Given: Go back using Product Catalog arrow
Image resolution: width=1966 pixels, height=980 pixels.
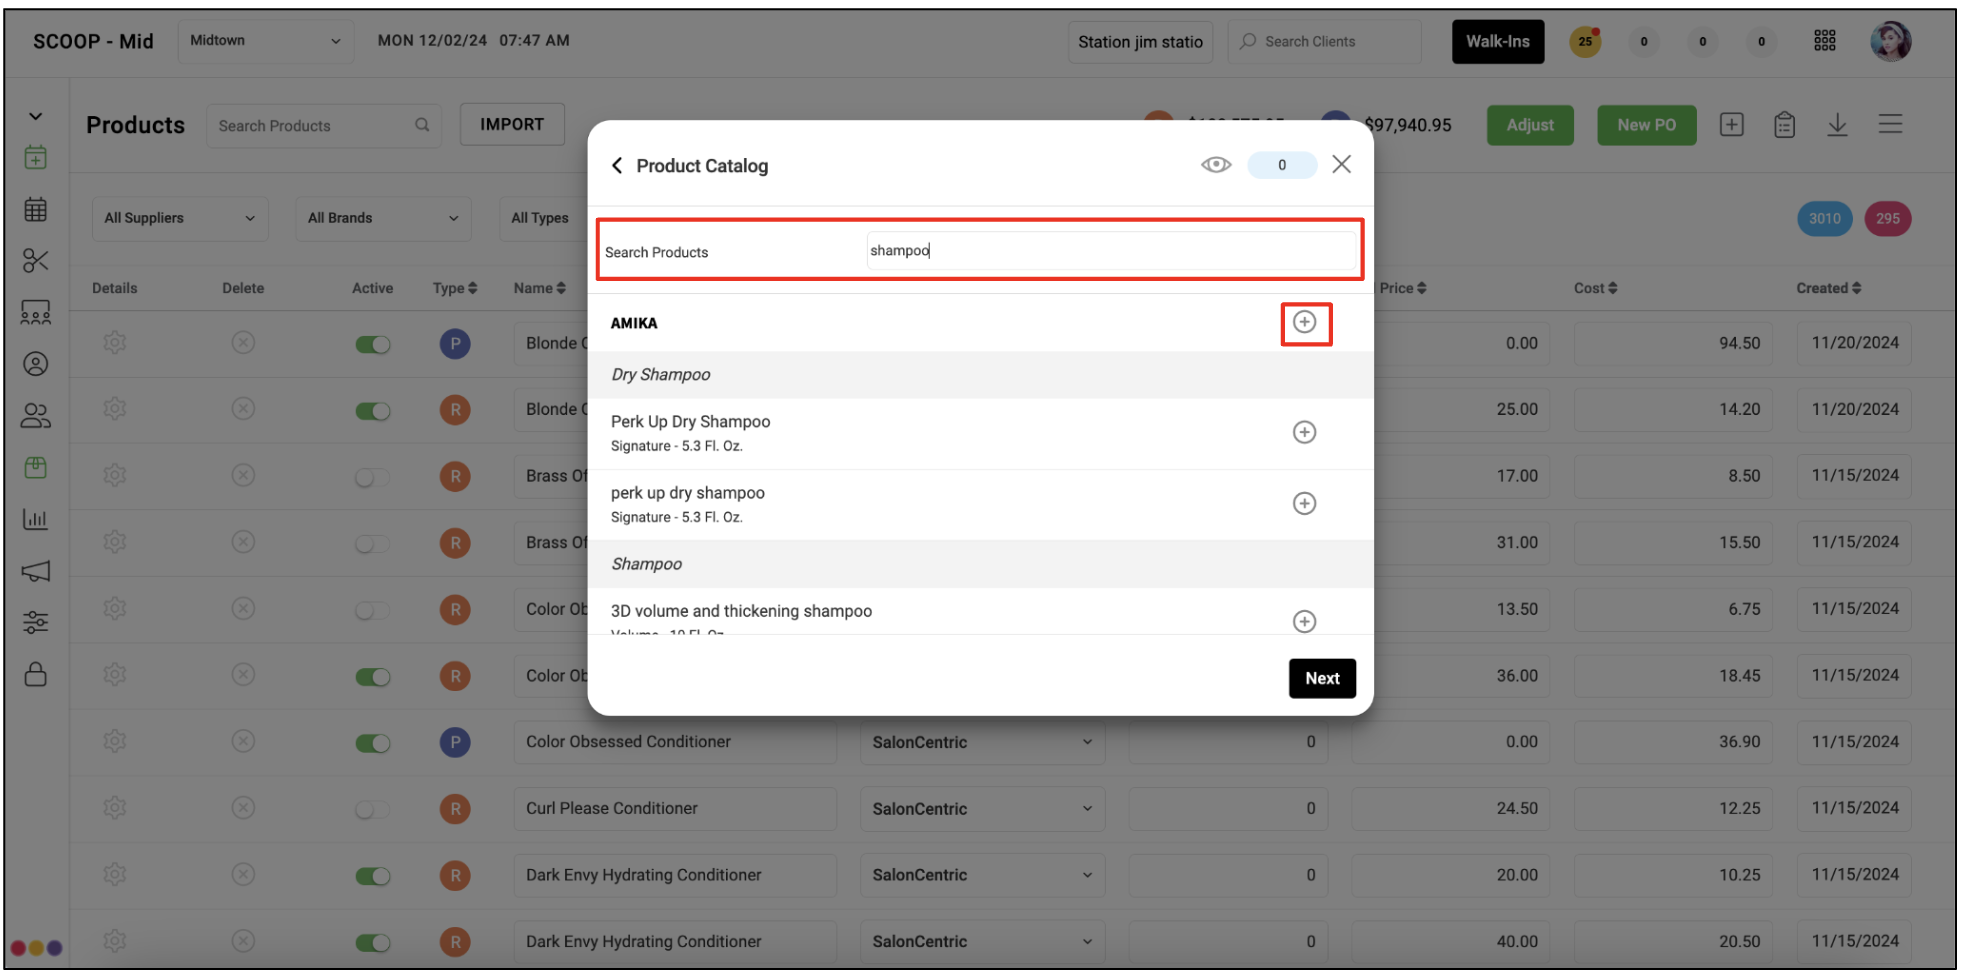Looking at the screenshot, I should point(617,165).
